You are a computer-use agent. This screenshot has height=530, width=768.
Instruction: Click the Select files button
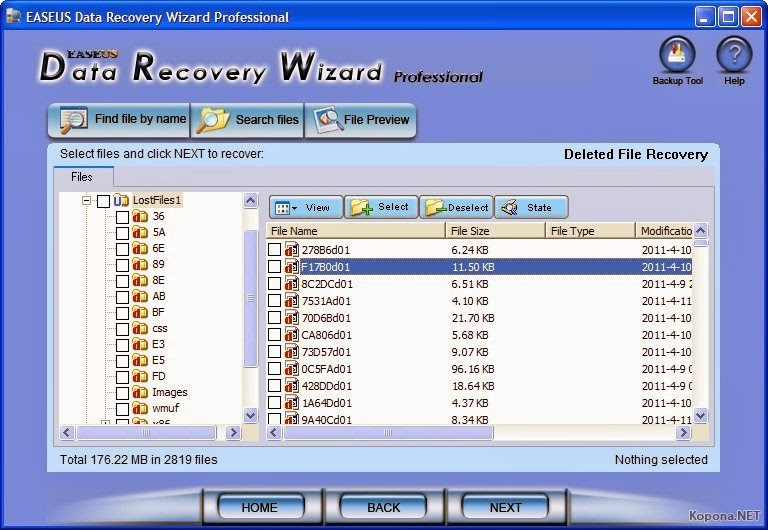(382, 208)
